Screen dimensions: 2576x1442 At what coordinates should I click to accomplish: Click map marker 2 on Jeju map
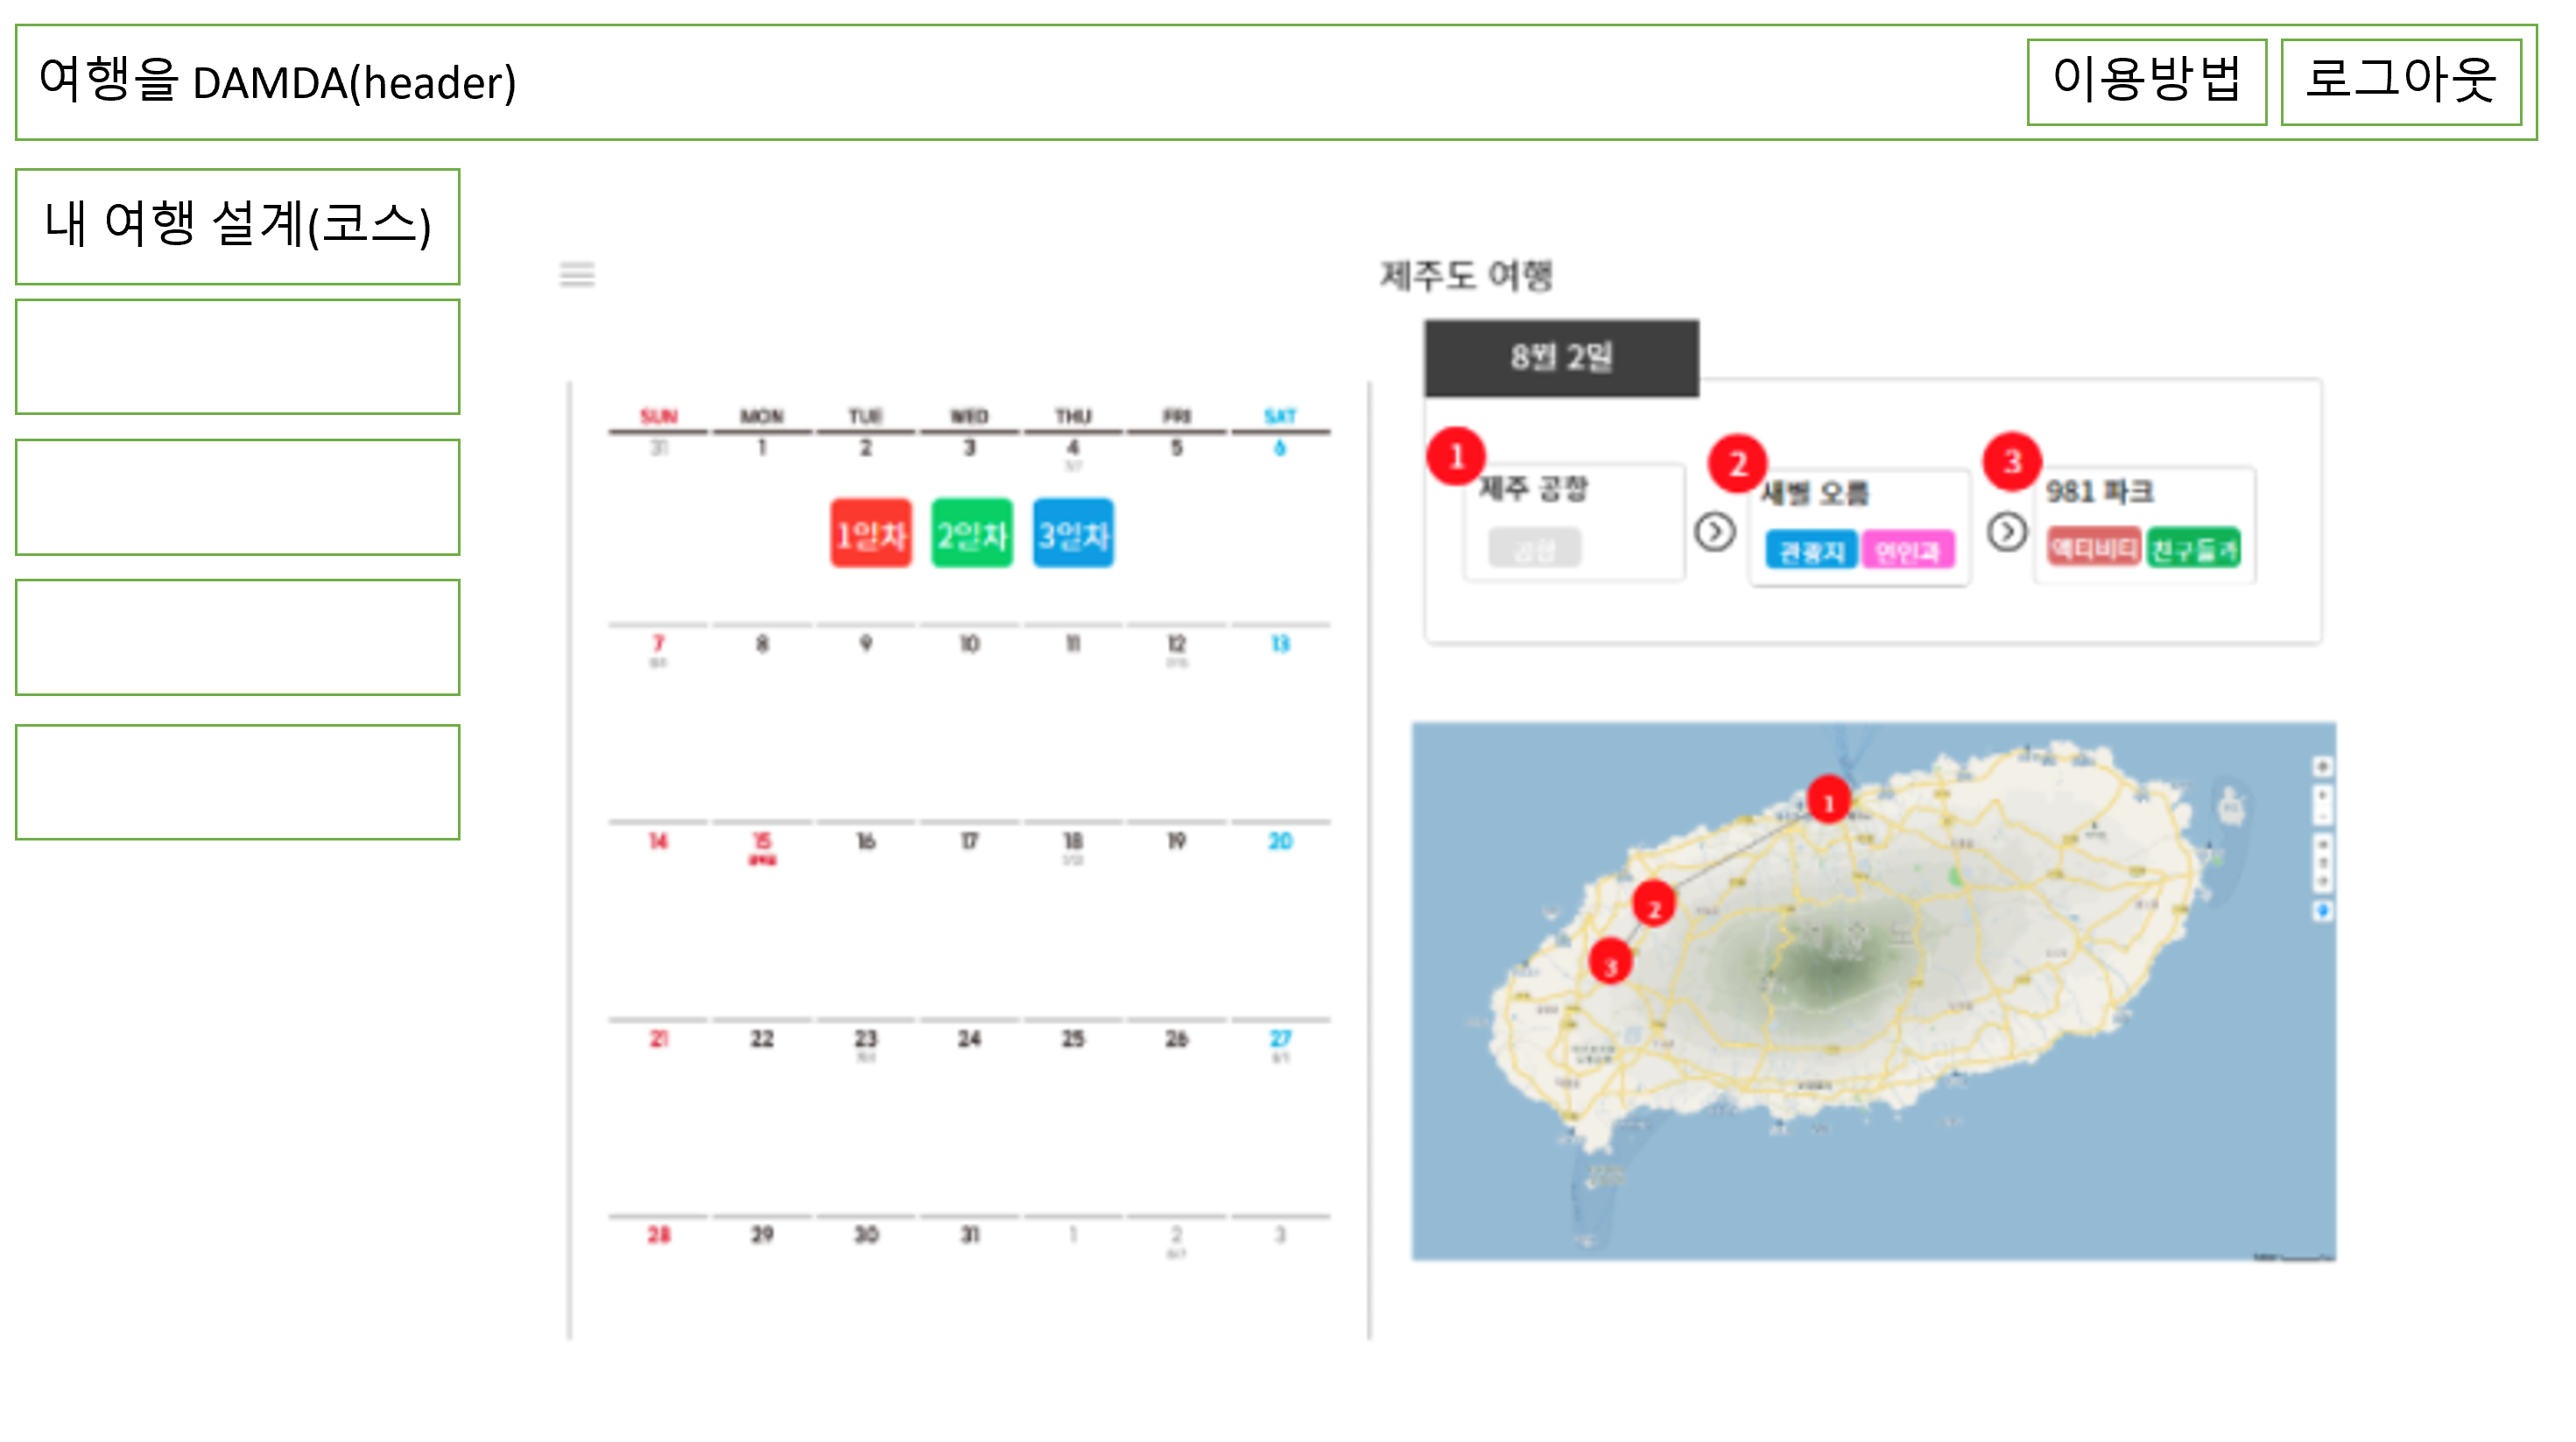click(x=1653, y=905)
